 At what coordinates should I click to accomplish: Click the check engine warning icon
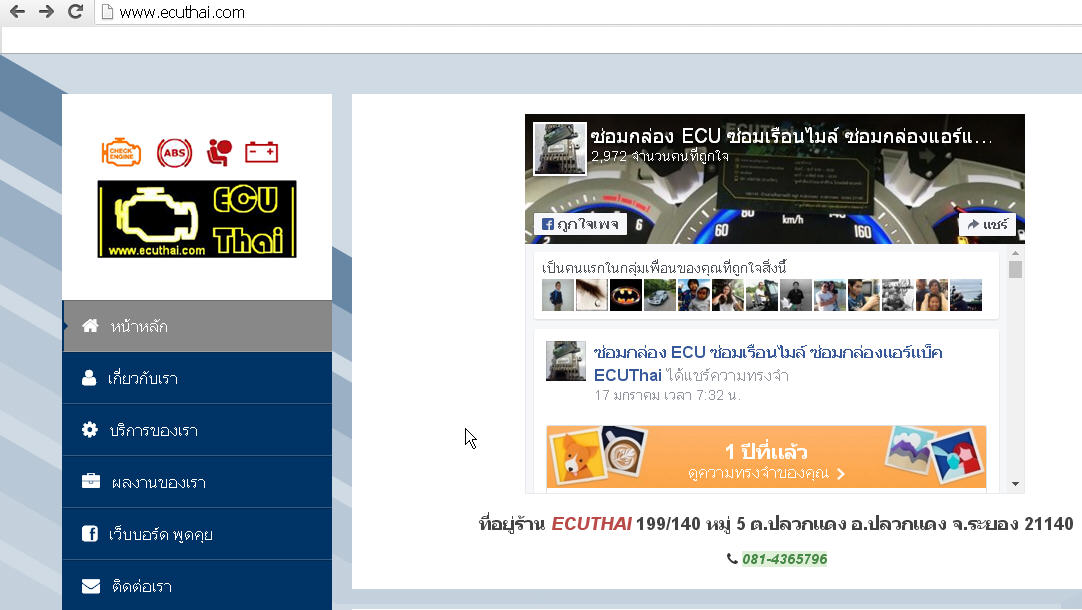click(121, 152)
